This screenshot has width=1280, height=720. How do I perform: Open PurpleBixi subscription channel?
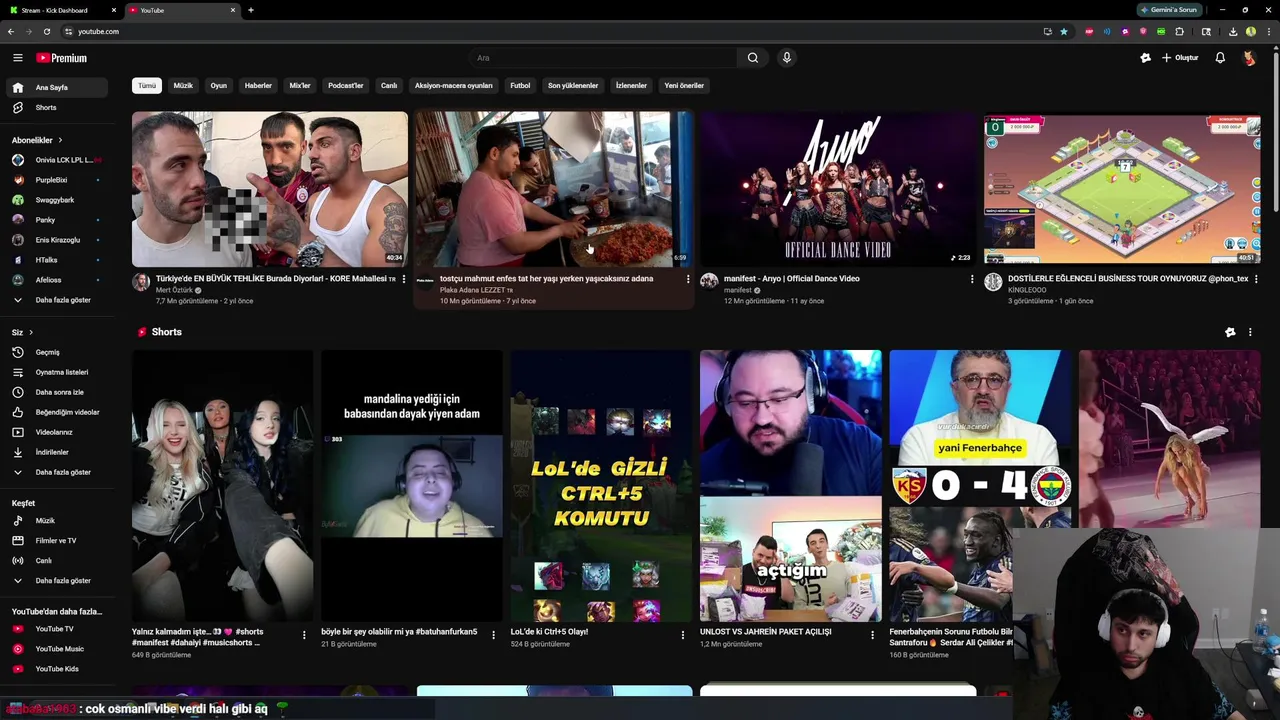pyautogui.click(x=55, y=180)
